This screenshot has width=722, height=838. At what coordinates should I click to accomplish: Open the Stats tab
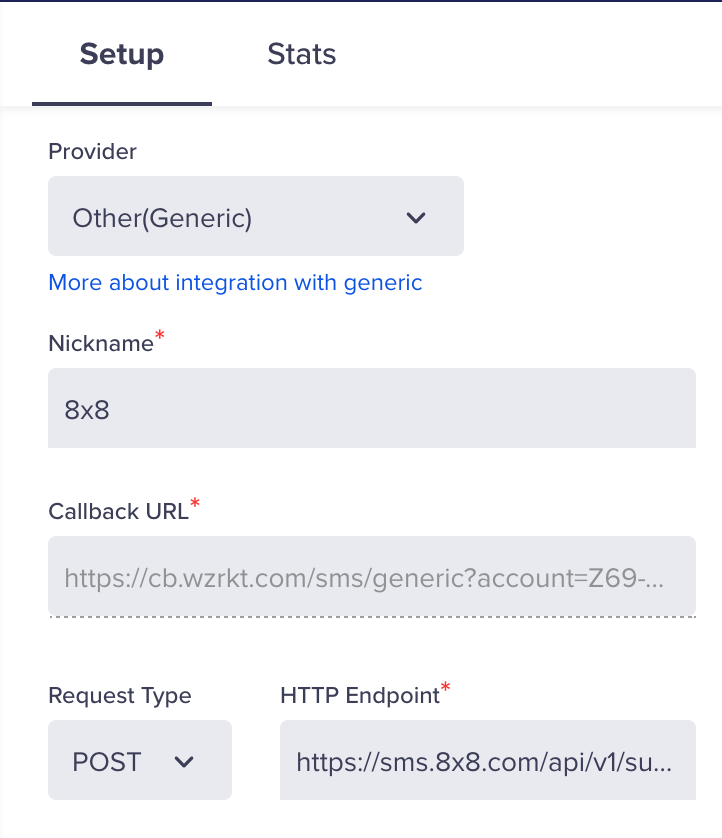pyautogui.click(x=302, y=54)
